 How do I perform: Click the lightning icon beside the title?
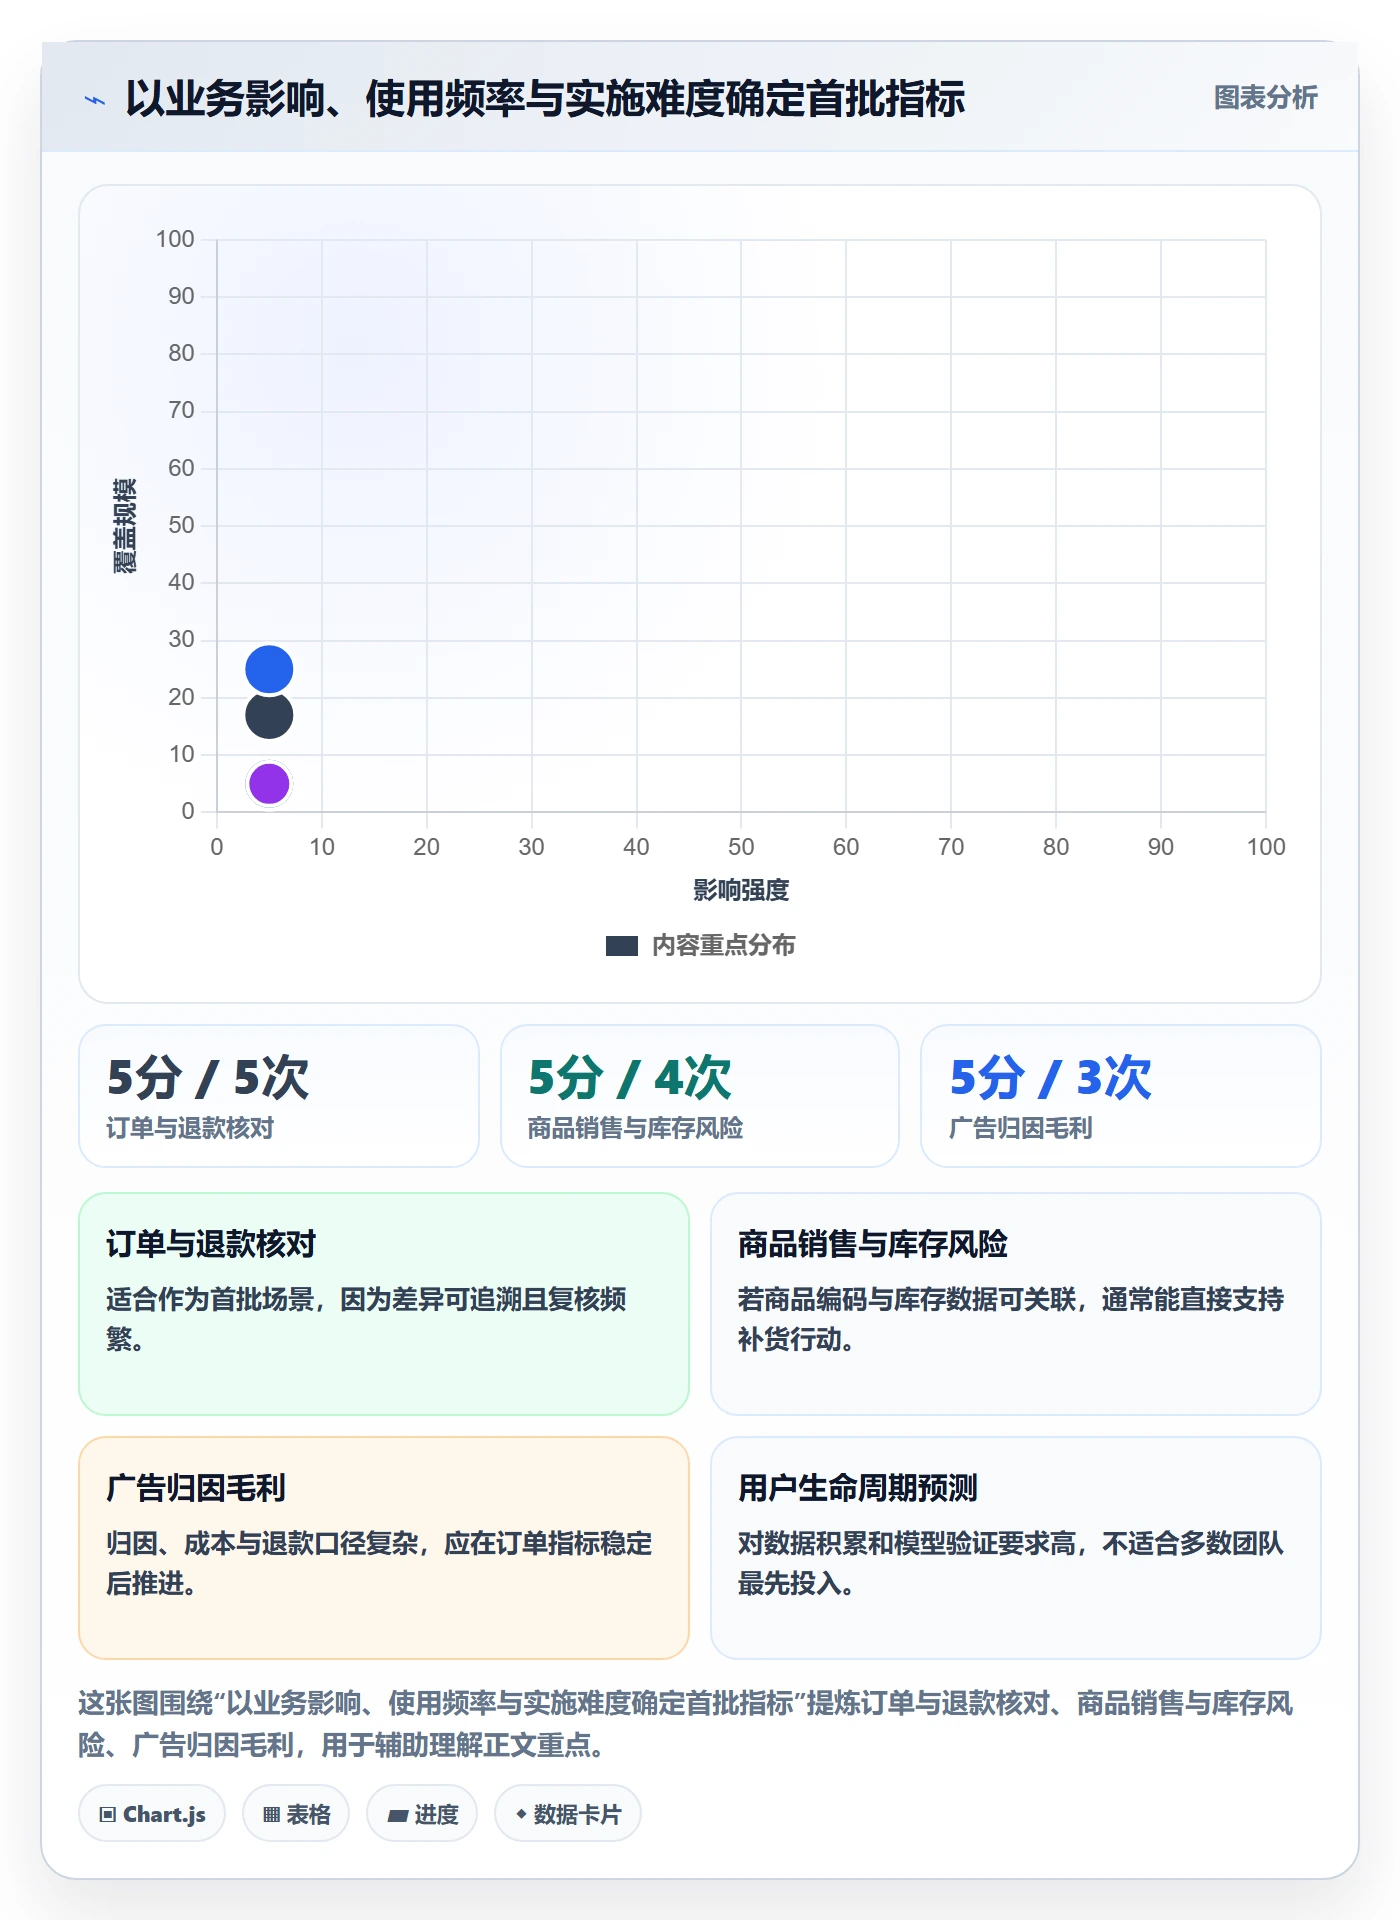pyautogui.click(x=95, y=100)
